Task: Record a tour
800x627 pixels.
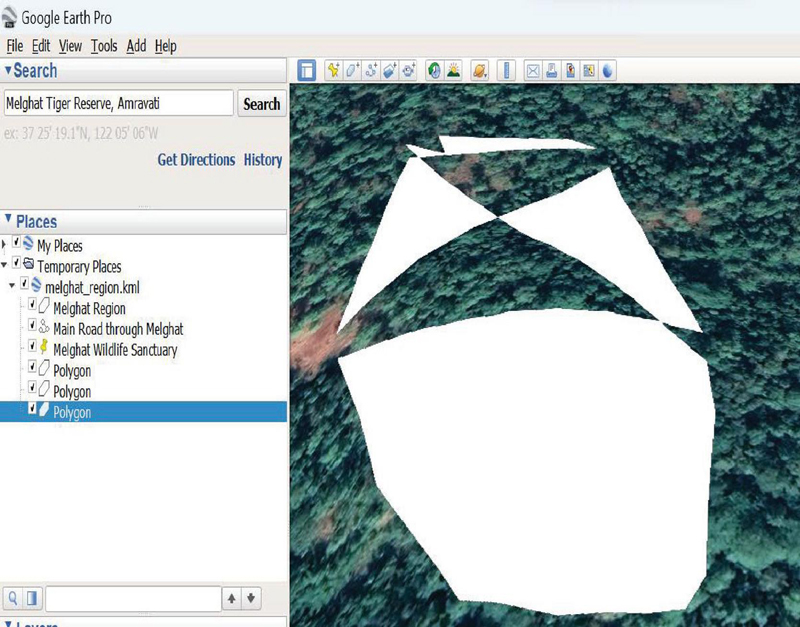Action: tap(409, 70)
